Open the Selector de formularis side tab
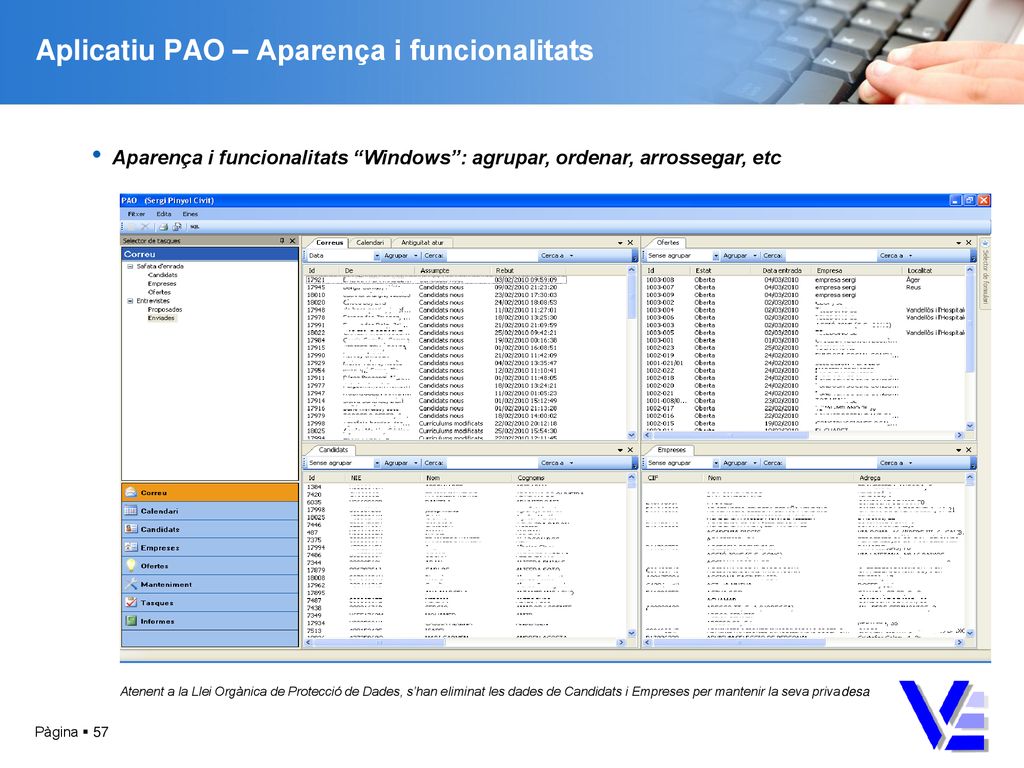1024x768 pixels. click(985, 276)
